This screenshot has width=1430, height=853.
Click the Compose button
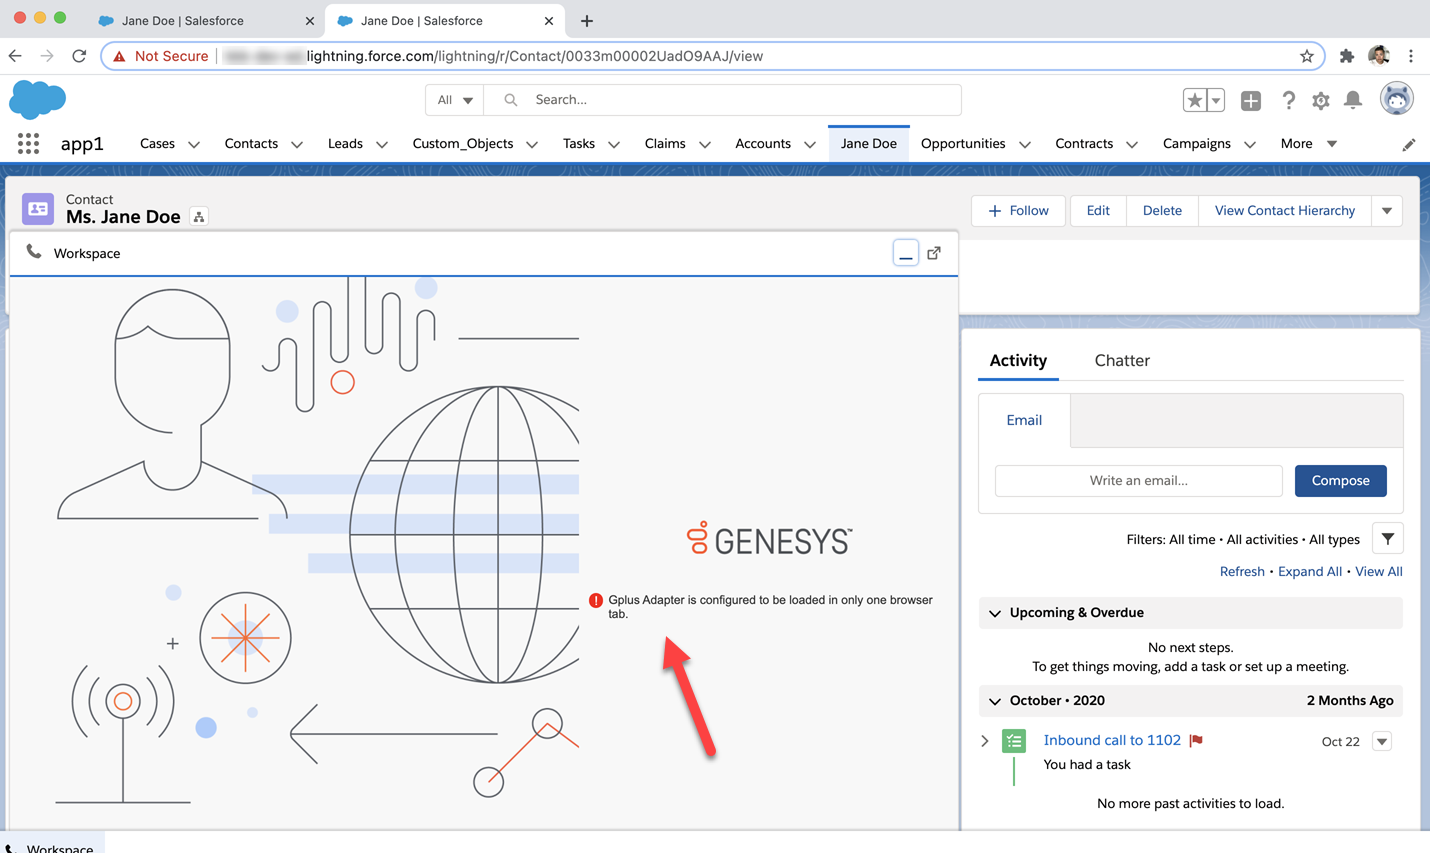click(x=1340, y=481)
